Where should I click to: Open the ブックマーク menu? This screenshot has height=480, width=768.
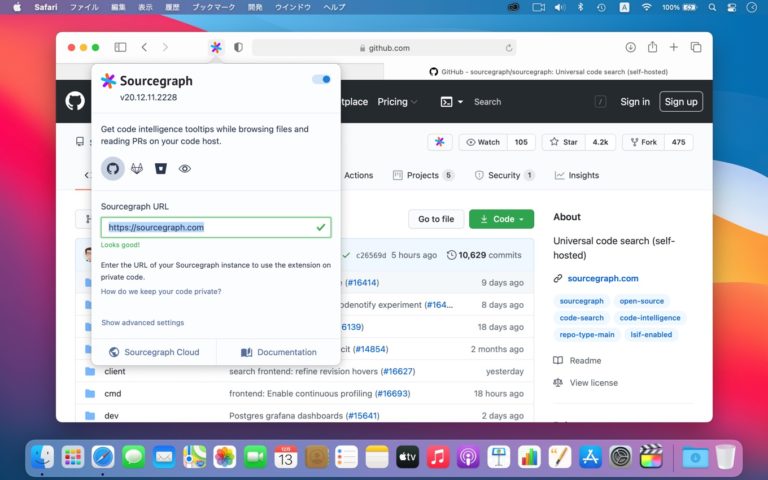pos(214,7)
